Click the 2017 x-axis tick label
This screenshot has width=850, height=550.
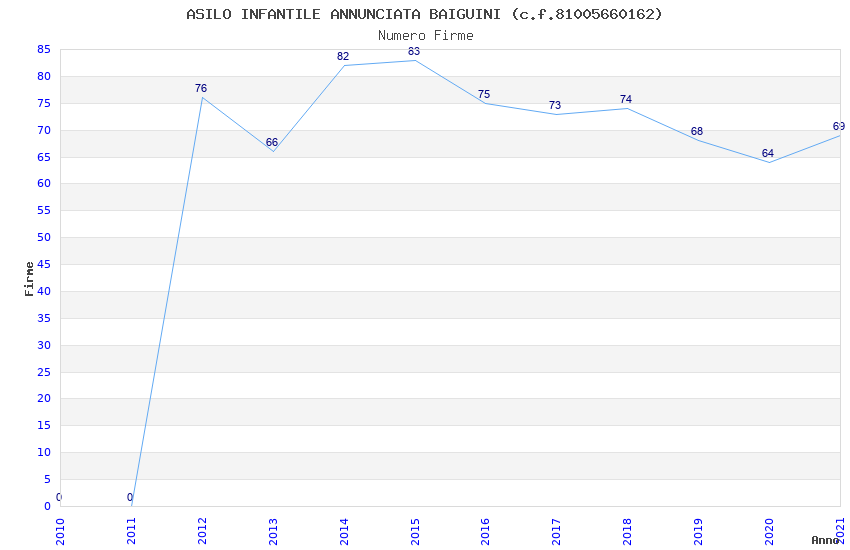pos(556,532)
